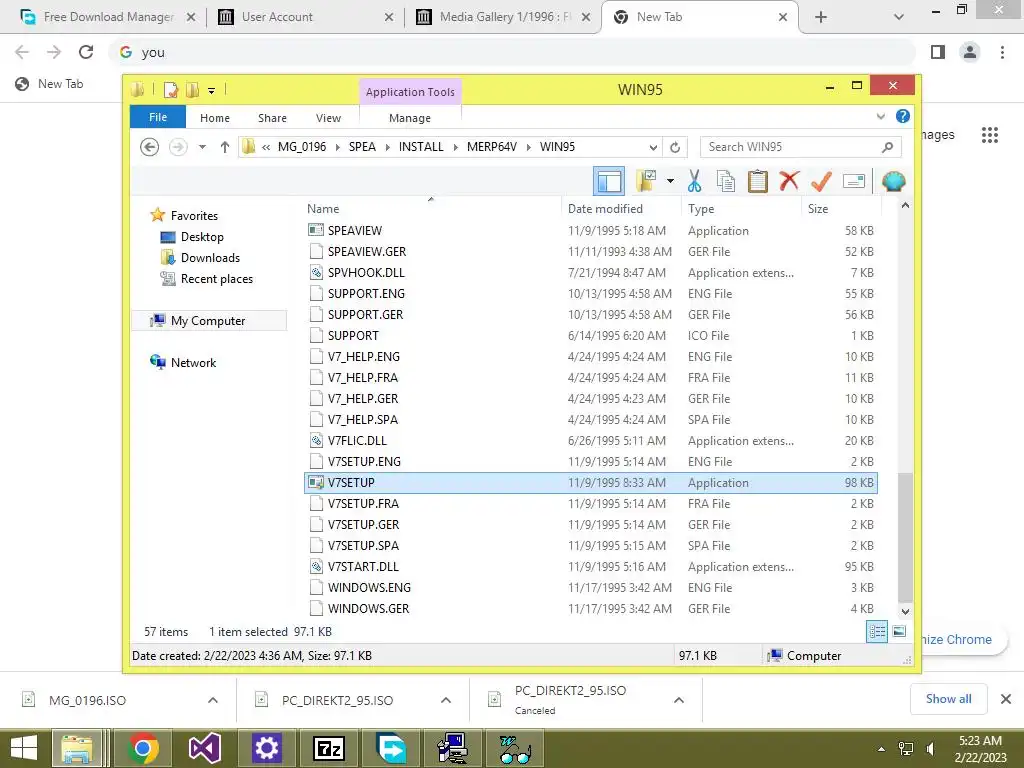The image size is (1024, 768).
Task: Switch to Large icons view in status bar
Action: pos(899,631)
